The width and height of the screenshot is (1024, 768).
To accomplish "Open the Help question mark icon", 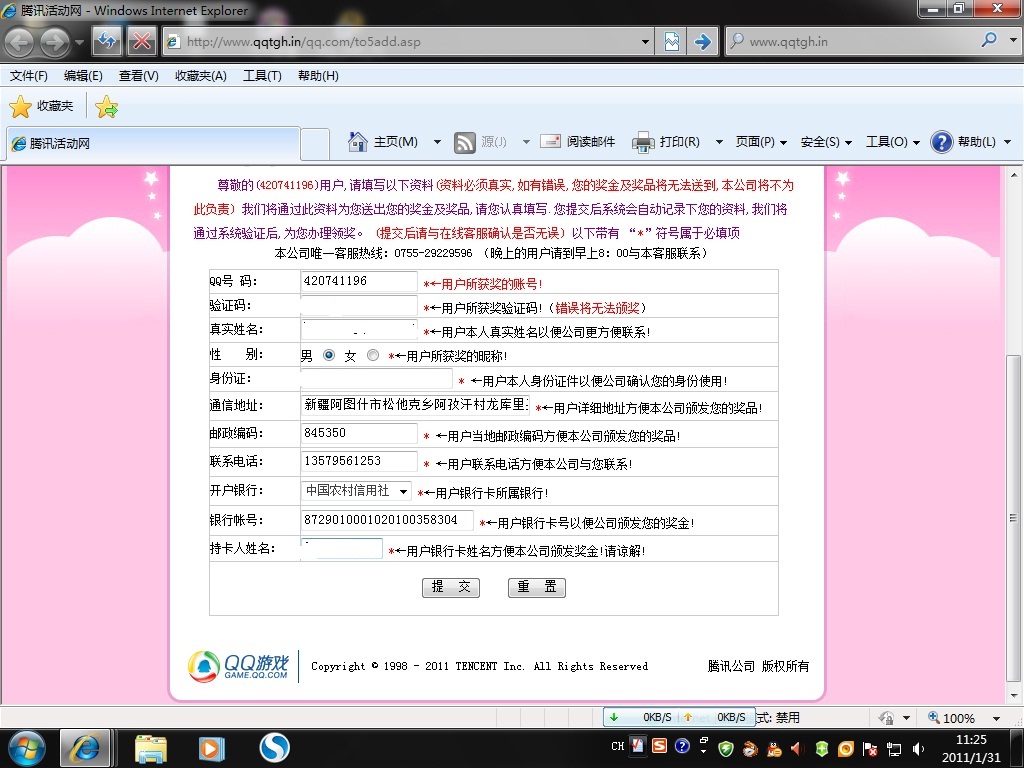I will [x=942, y=142].
